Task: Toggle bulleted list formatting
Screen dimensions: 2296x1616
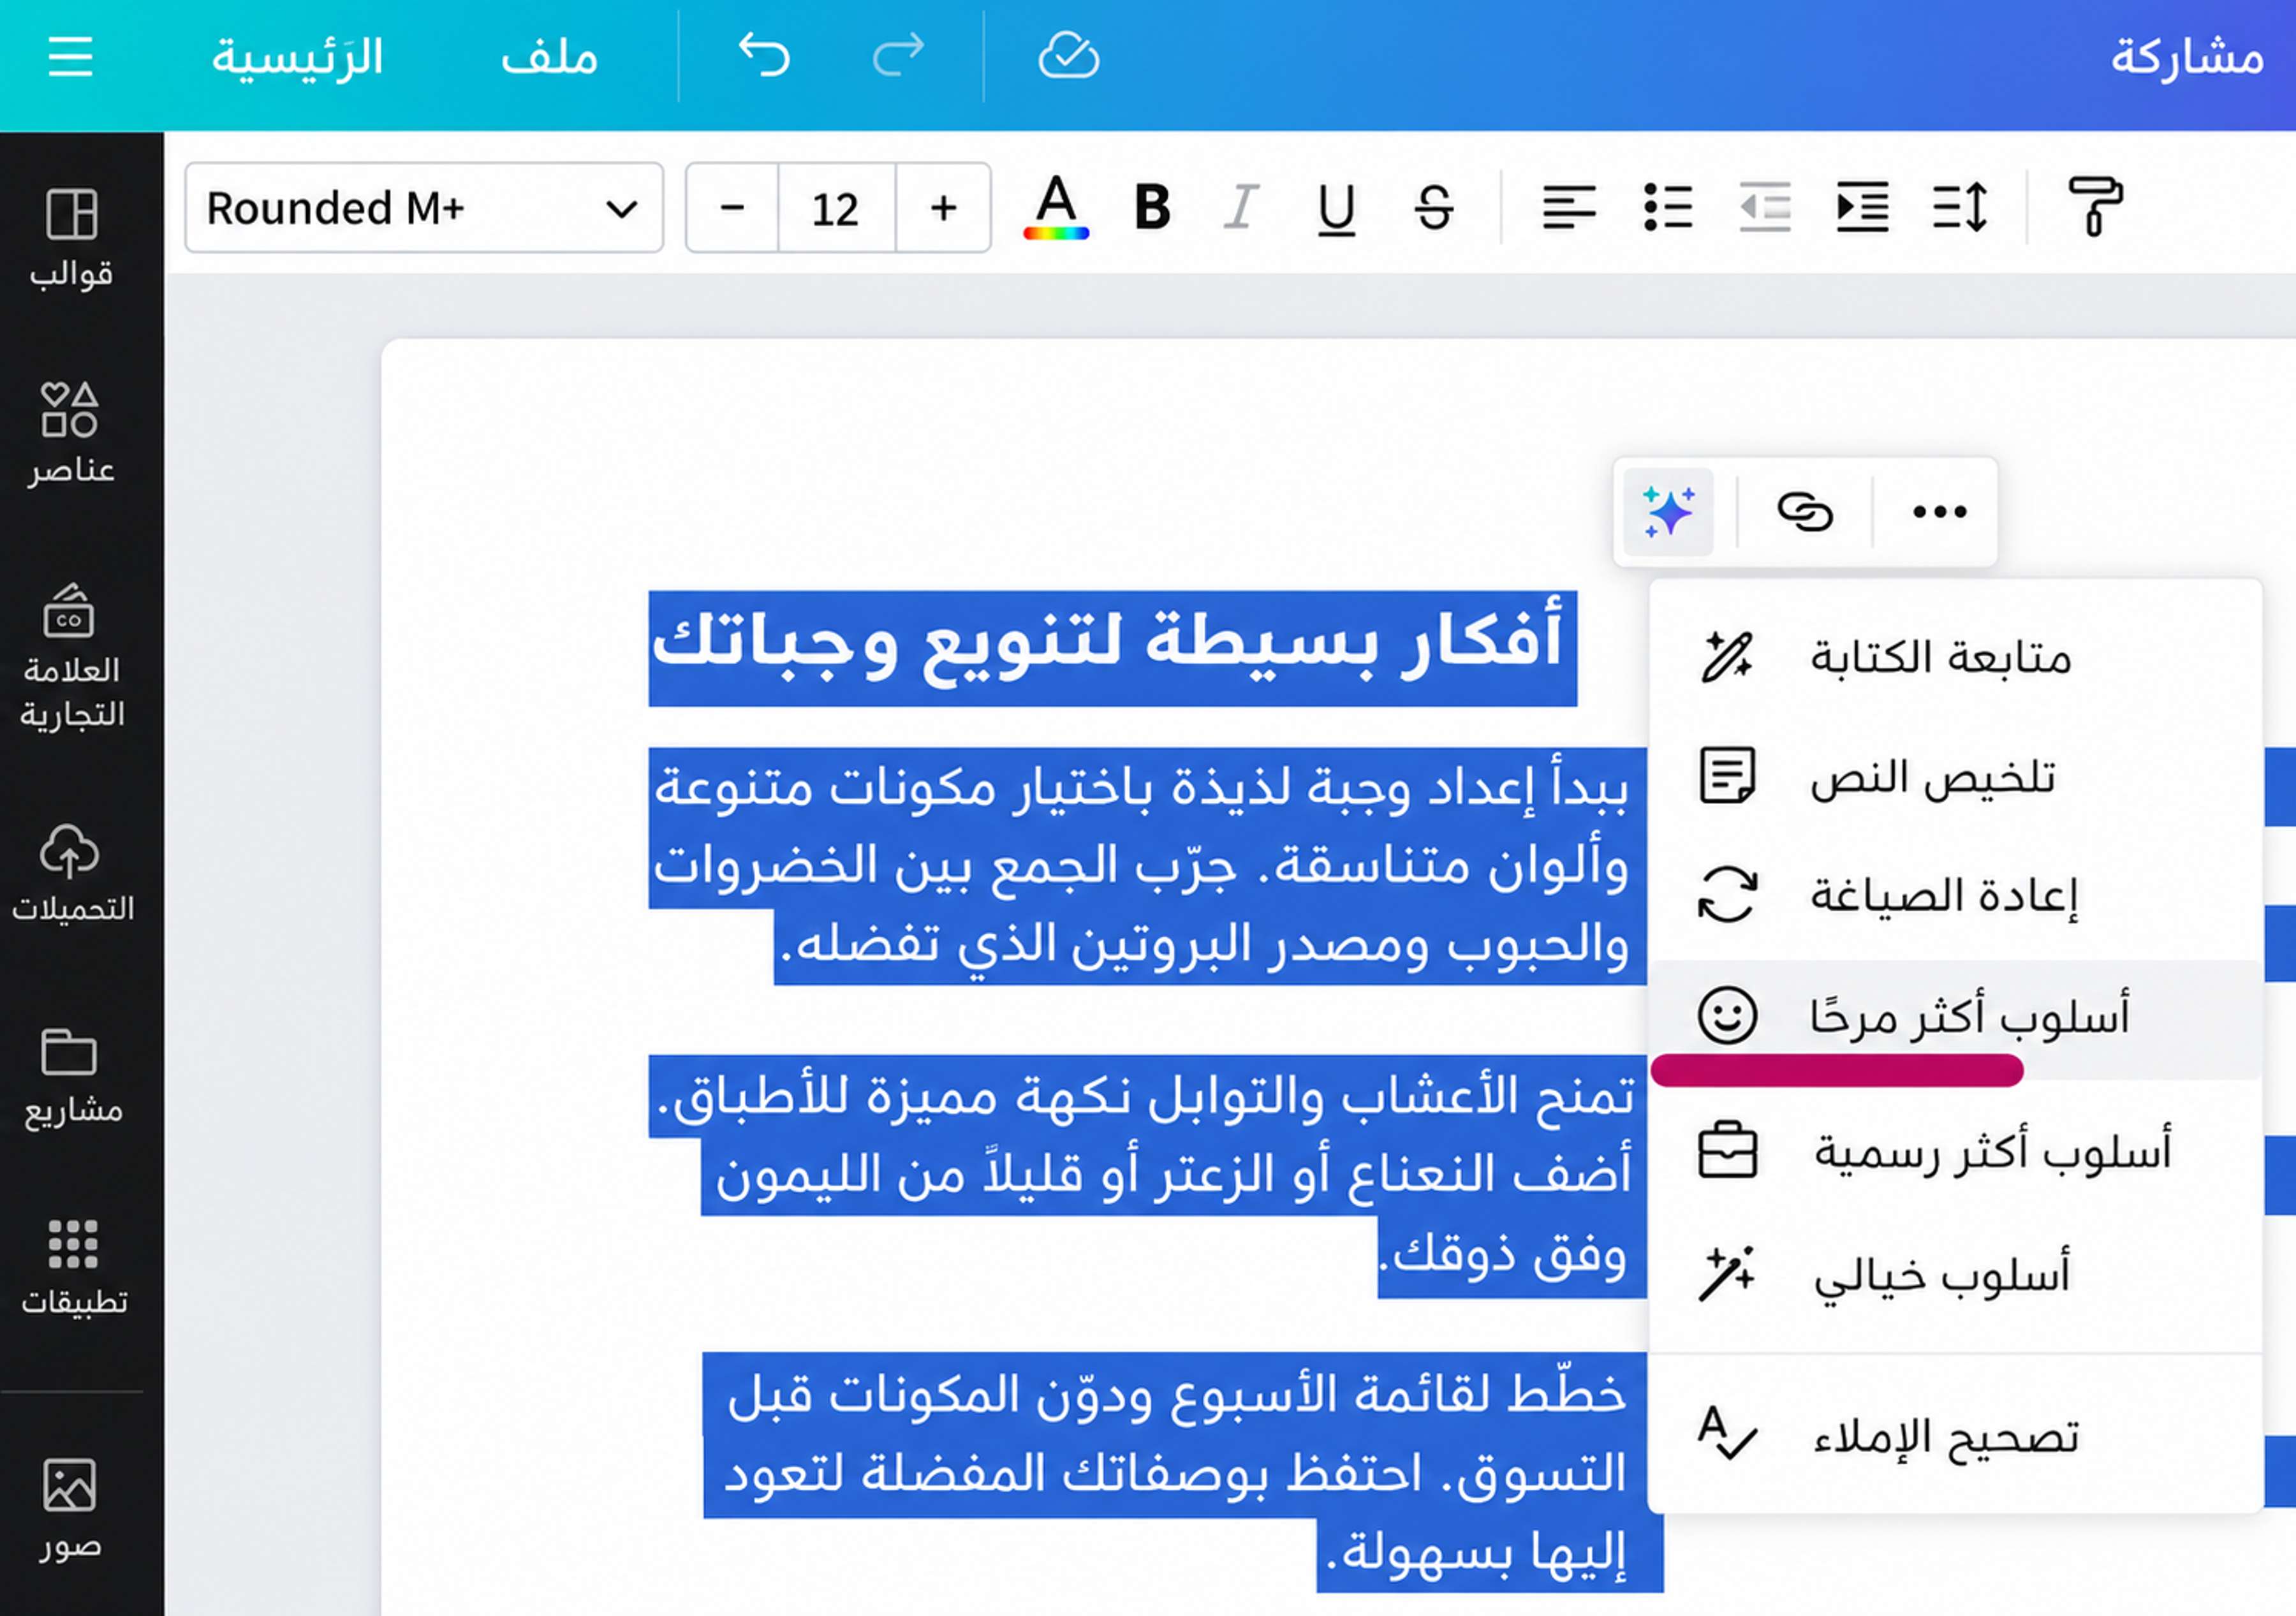Action: 1667,208
